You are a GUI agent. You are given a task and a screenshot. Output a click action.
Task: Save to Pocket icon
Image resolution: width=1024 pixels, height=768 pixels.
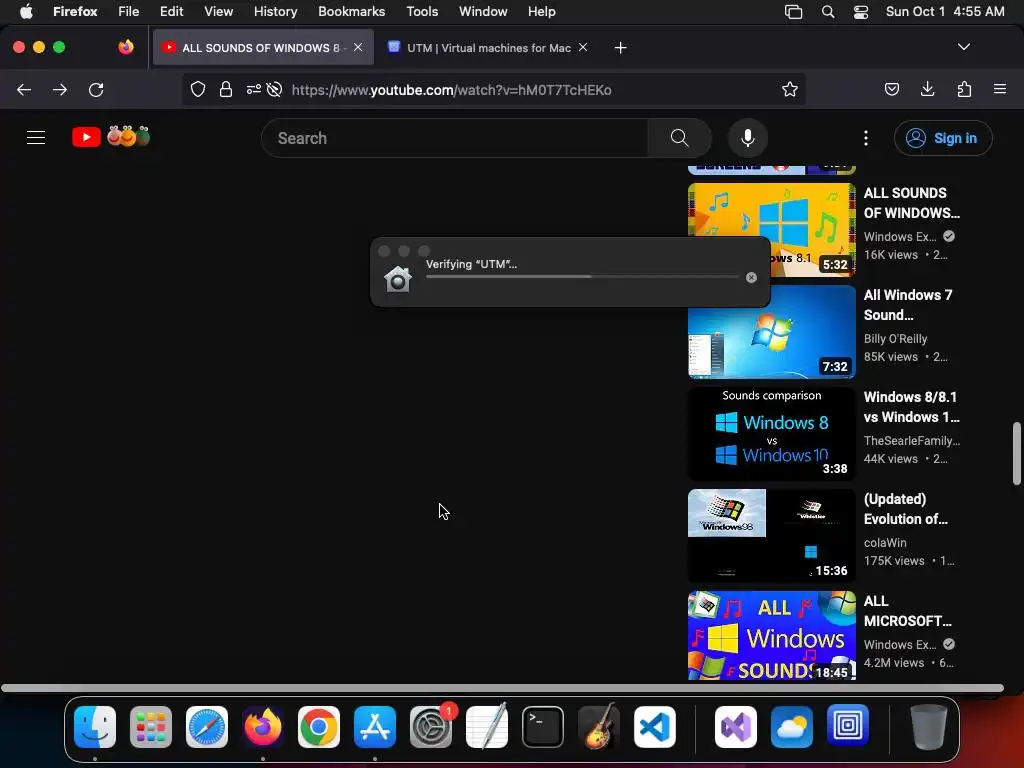pyautogui.click(x=891, y=89)
